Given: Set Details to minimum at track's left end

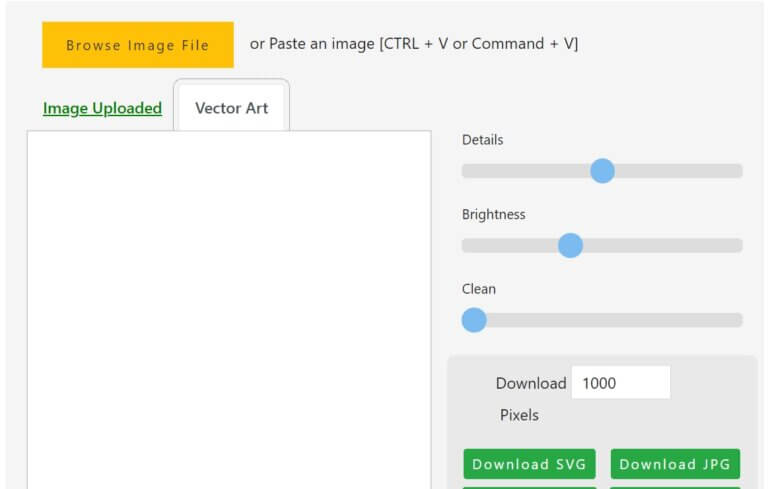Looking at the screenshot, I should [466, 171].
